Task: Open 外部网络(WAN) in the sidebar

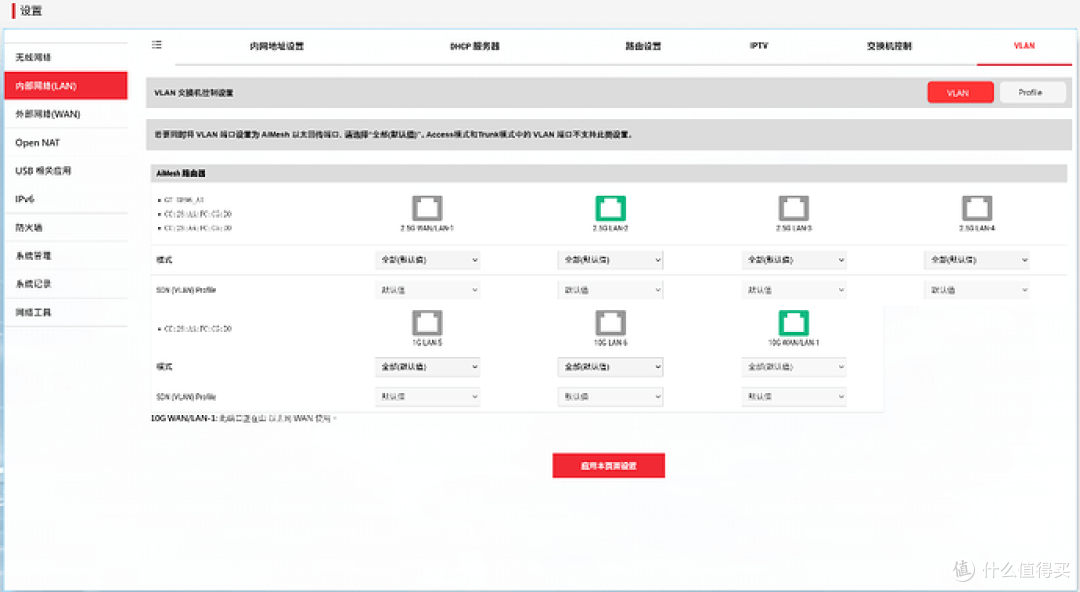Action: click(x=66, y=114)
